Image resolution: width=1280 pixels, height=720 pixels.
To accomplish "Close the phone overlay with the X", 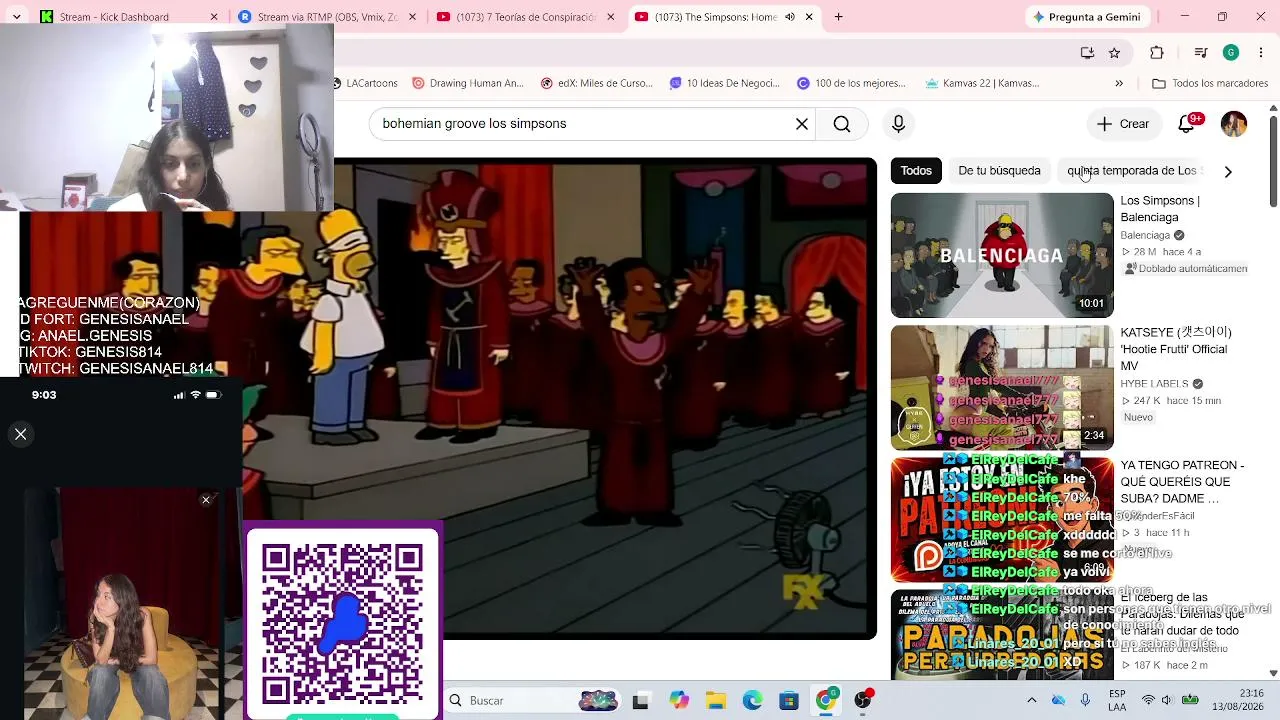I will click(20, 434).
